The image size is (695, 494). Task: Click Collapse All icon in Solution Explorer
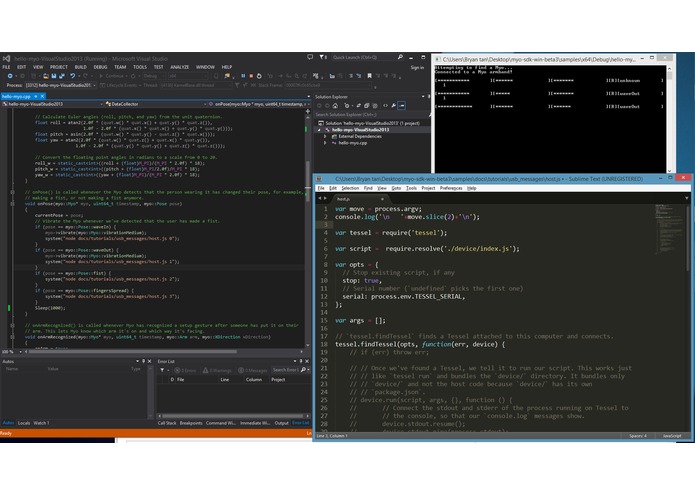(x=367, y=105)
